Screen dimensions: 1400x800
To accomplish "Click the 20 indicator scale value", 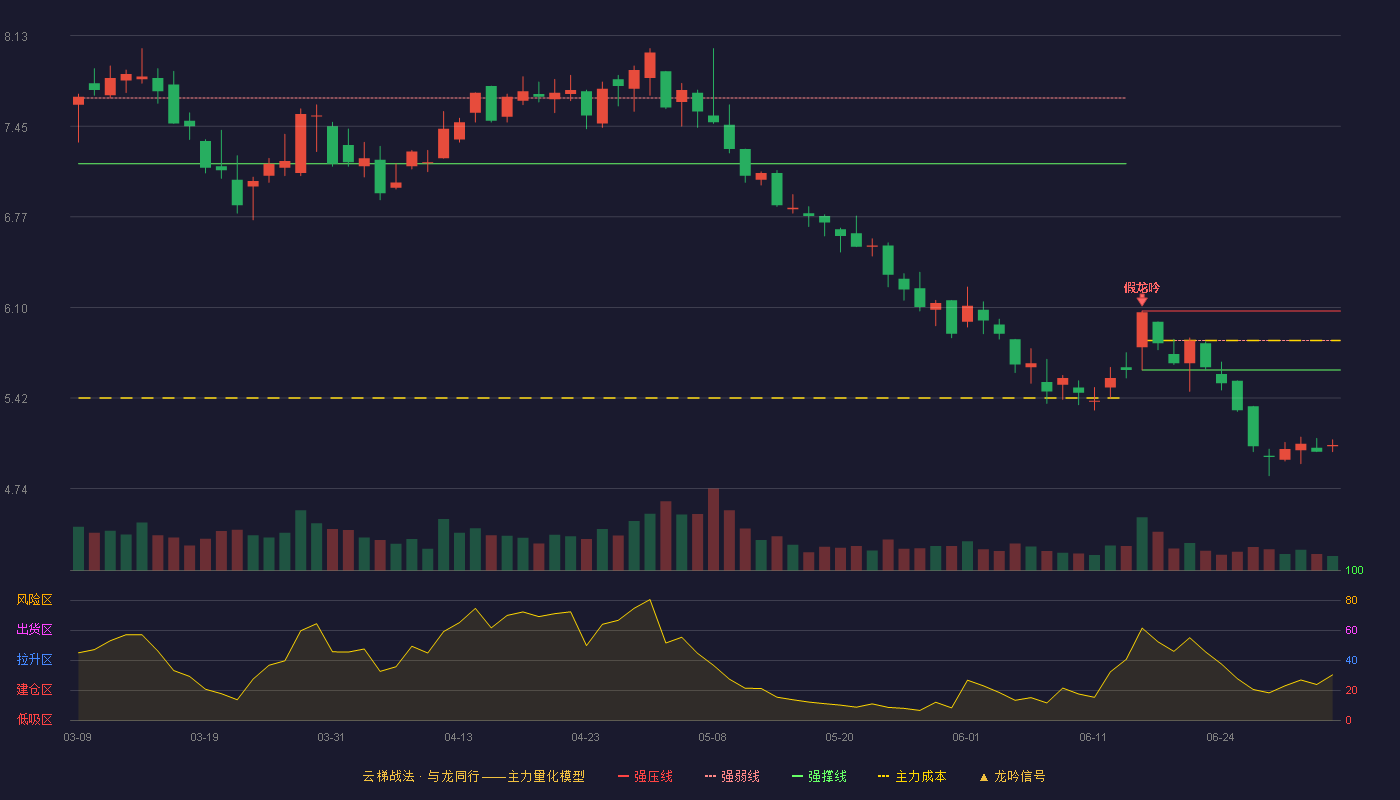I will [x=1351, y=690].
